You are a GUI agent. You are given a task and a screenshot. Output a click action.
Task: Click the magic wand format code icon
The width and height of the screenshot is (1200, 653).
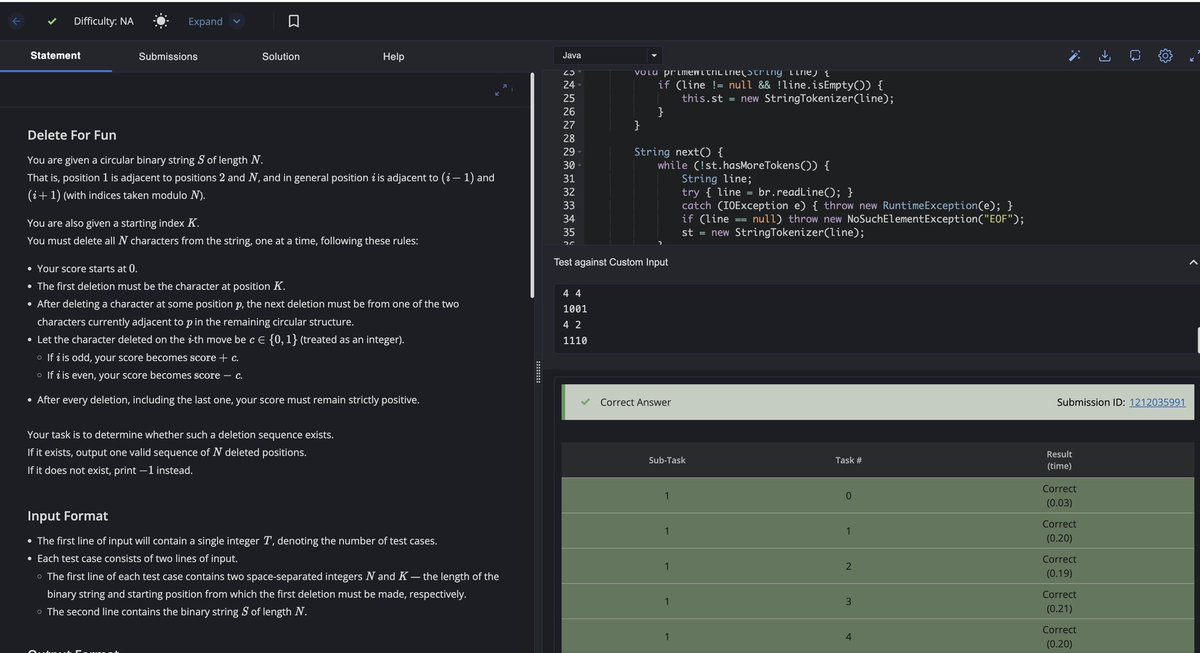coord(1076,56)
